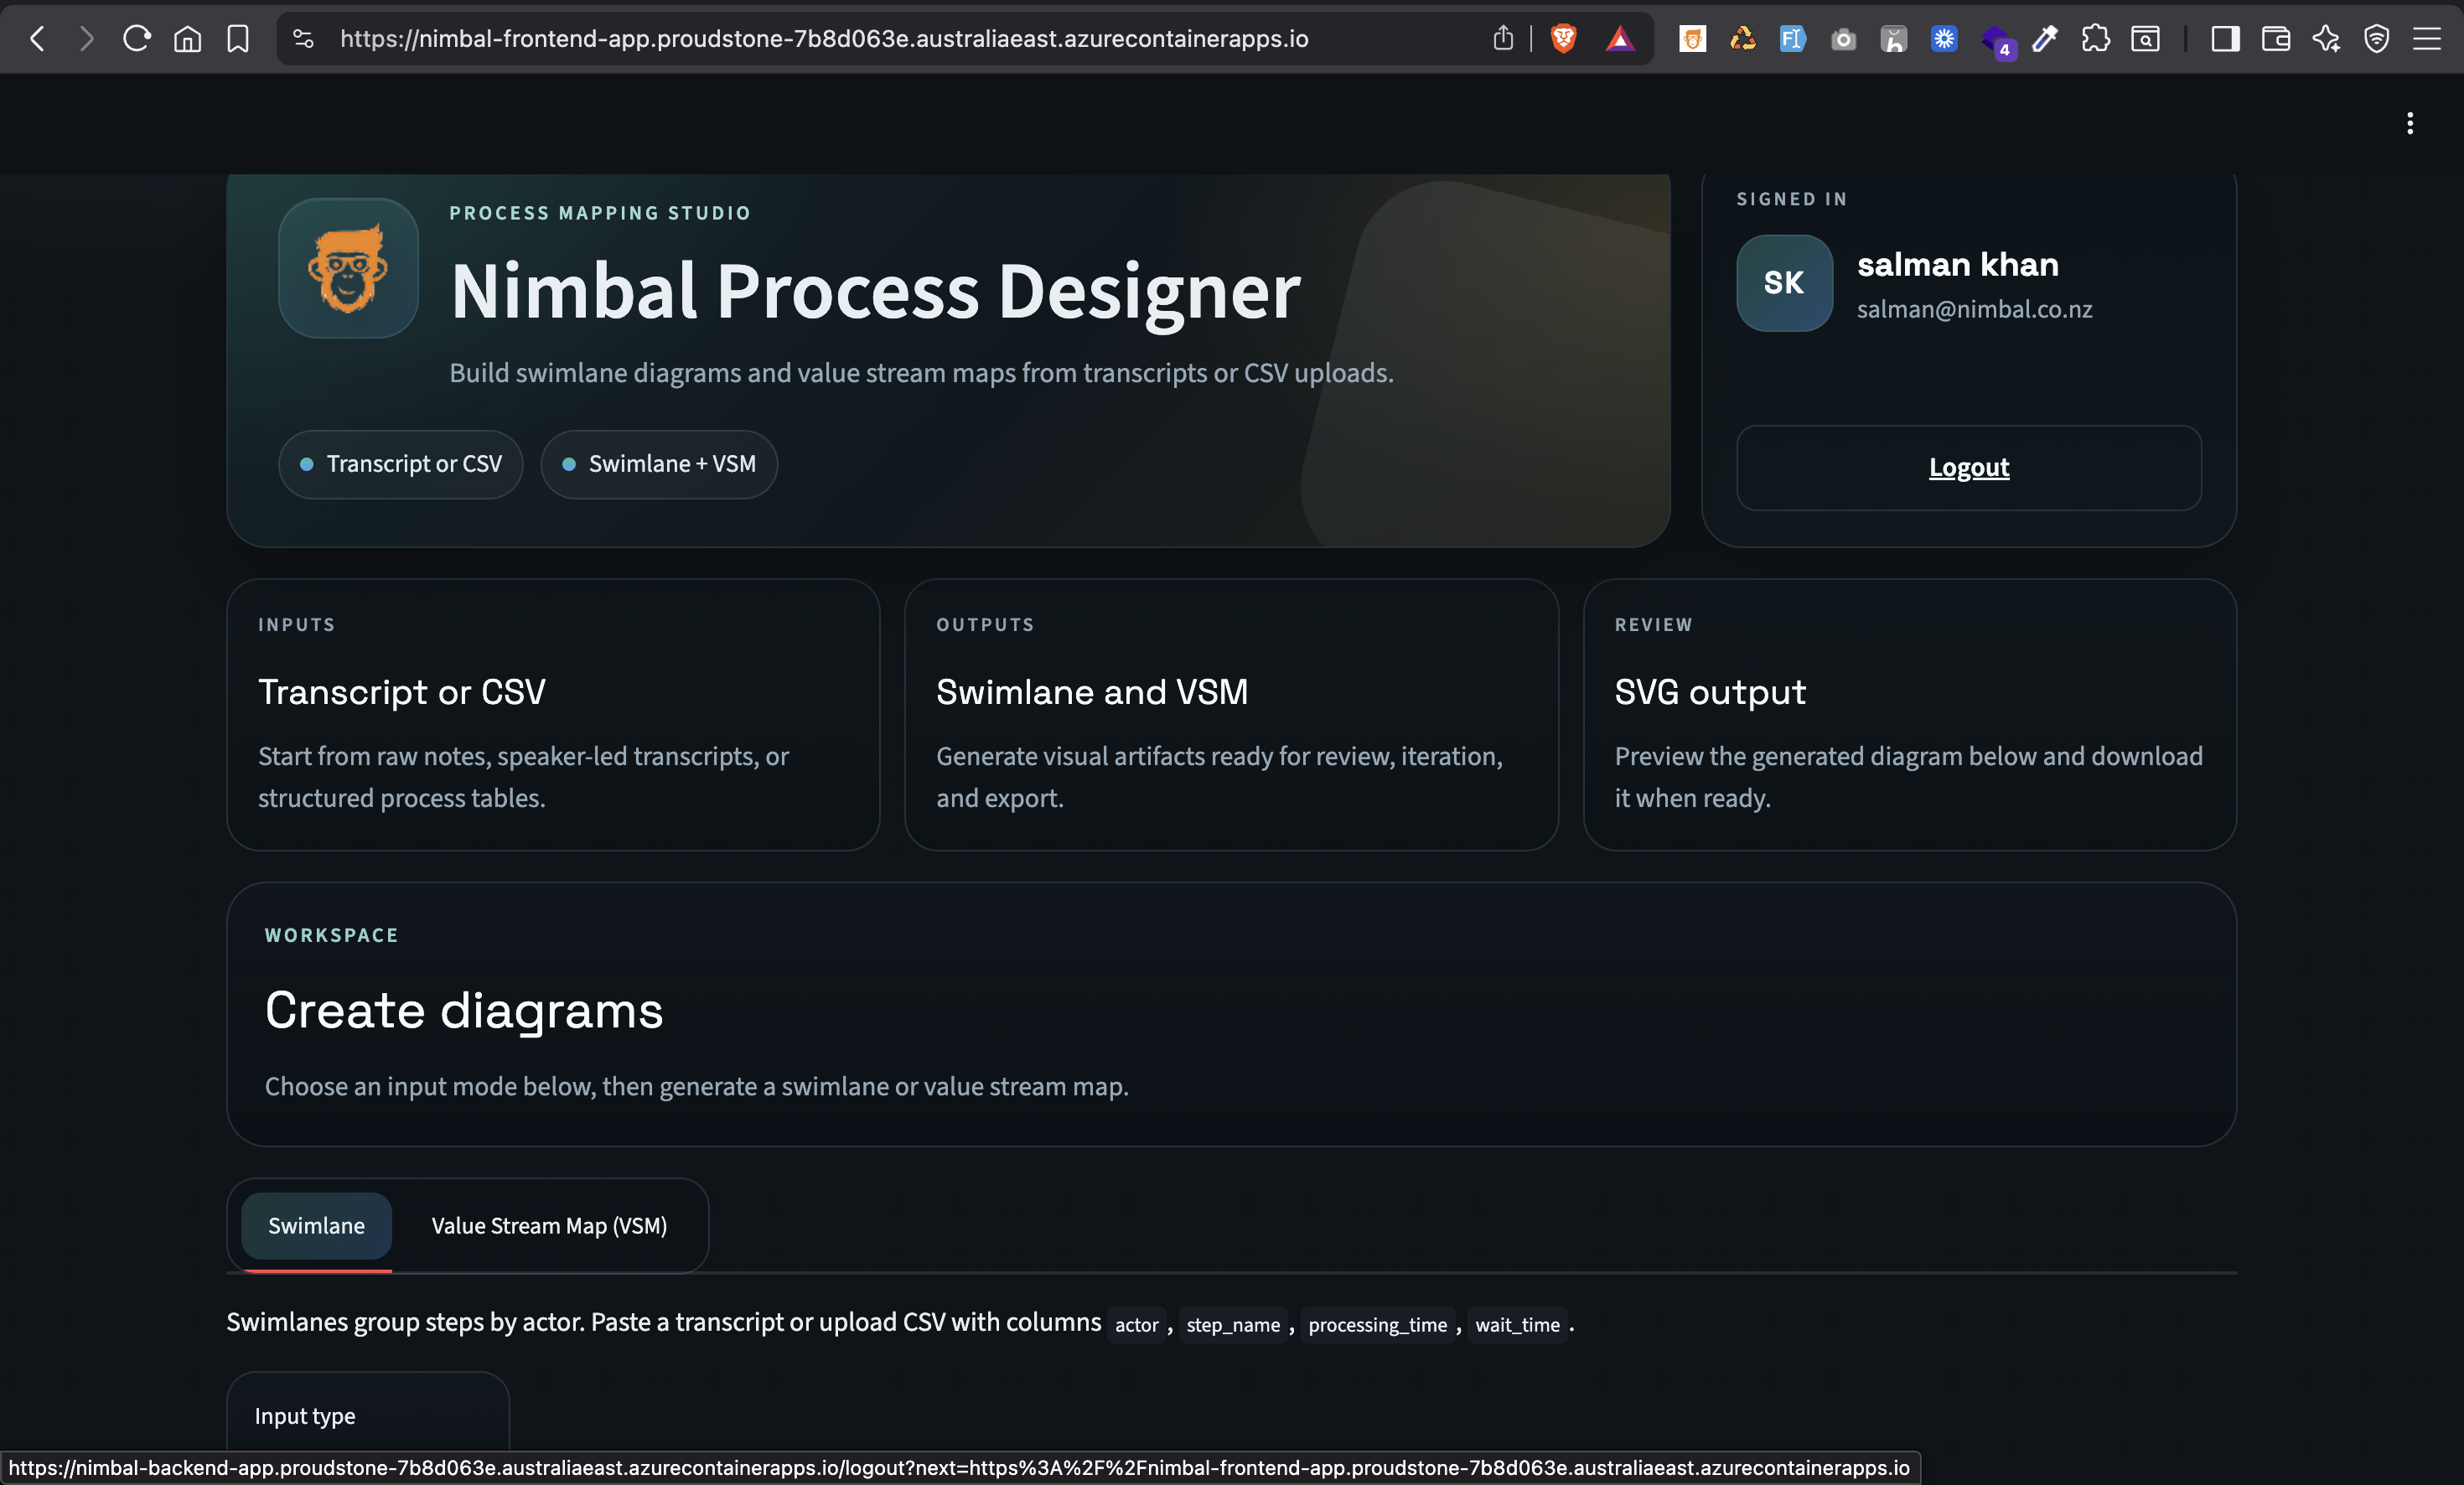The image size is (2464, 1485).
Task: Click the Brave Rewards triangle icon
Action: tap(1621, 38)
